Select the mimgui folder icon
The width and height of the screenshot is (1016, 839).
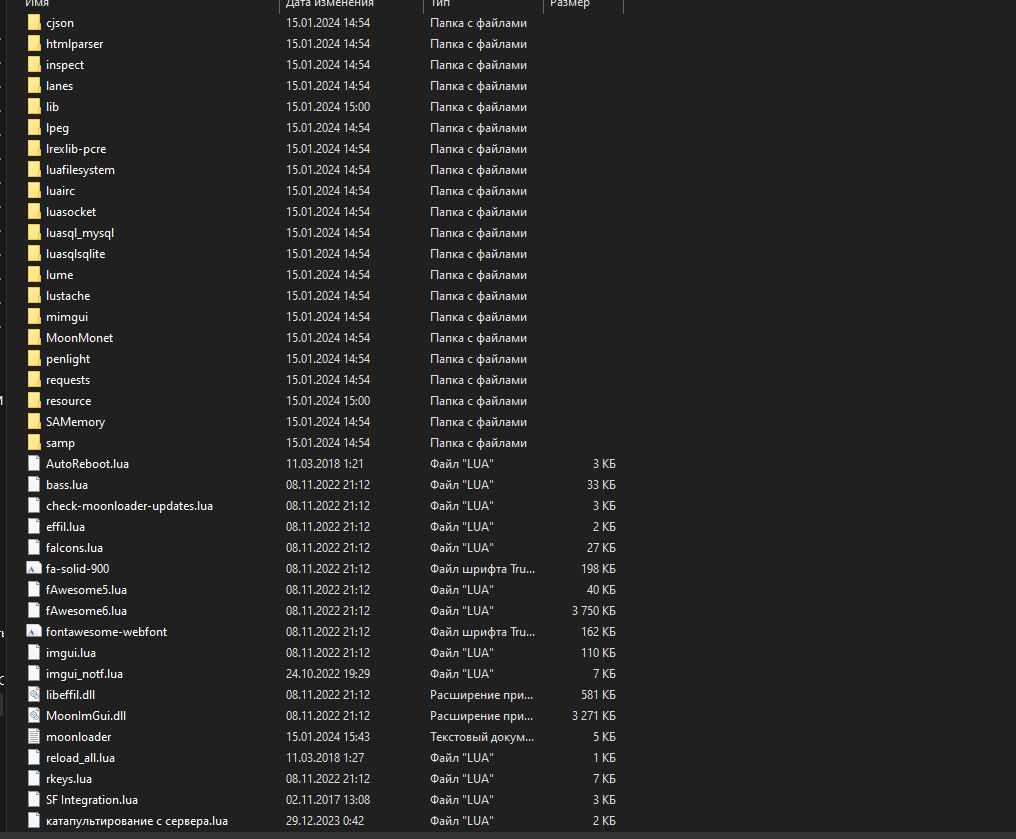(35, 317)
